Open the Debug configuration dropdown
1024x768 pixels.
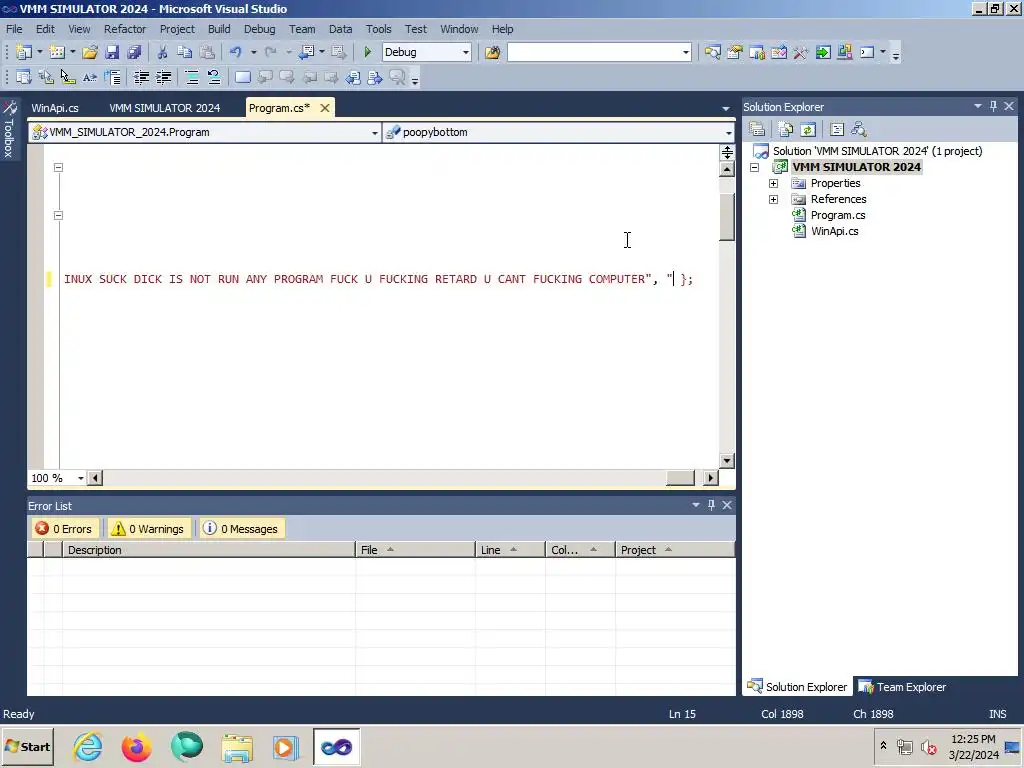466,52
